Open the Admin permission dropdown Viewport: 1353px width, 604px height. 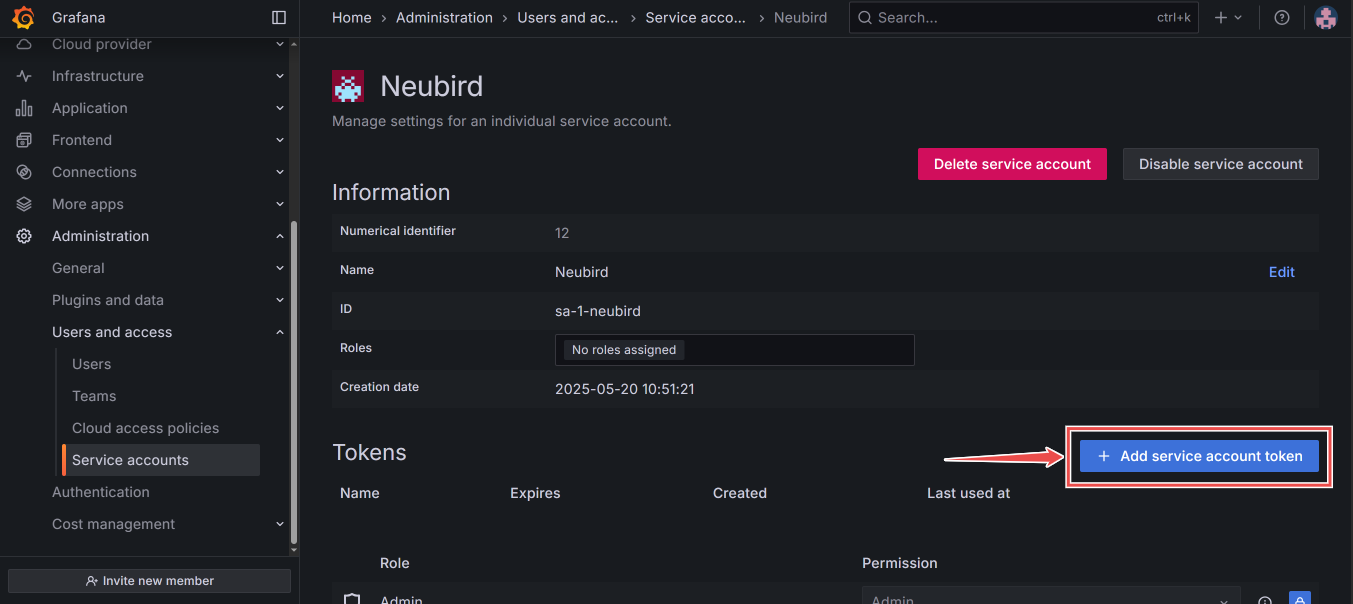coord(1050,597)
